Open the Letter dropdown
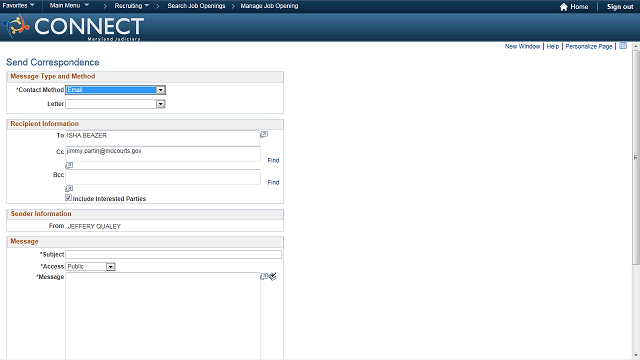The width and height of the screenshot is (640, 360). (x=116, y=104)
